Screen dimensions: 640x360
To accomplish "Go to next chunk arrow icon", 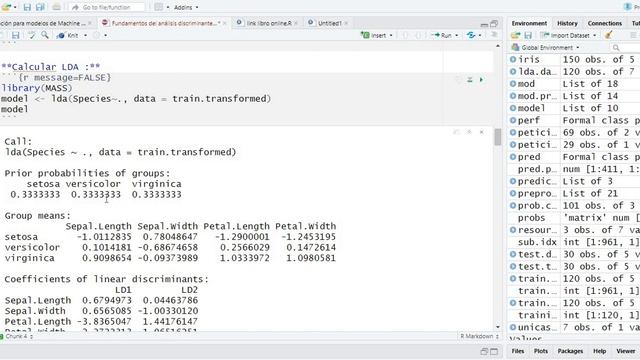I will coord(418,36).
